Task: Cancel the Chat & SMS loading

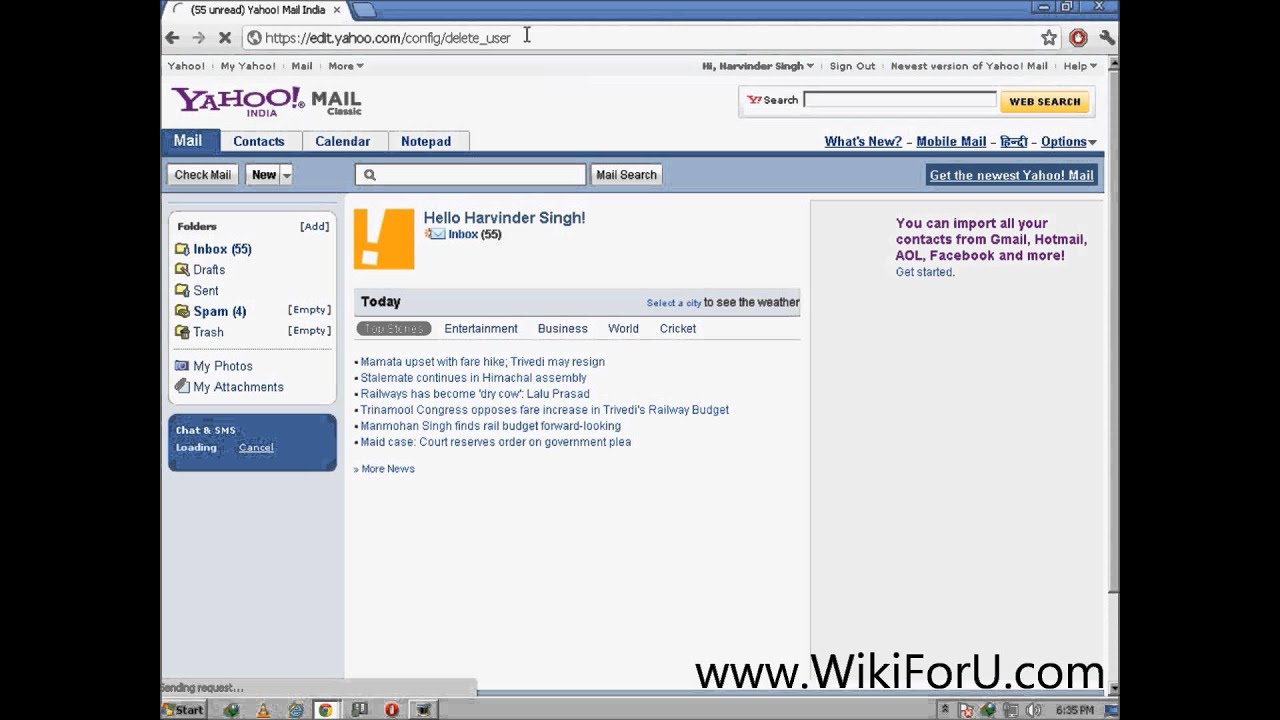Action: click(x=256, y=448)
